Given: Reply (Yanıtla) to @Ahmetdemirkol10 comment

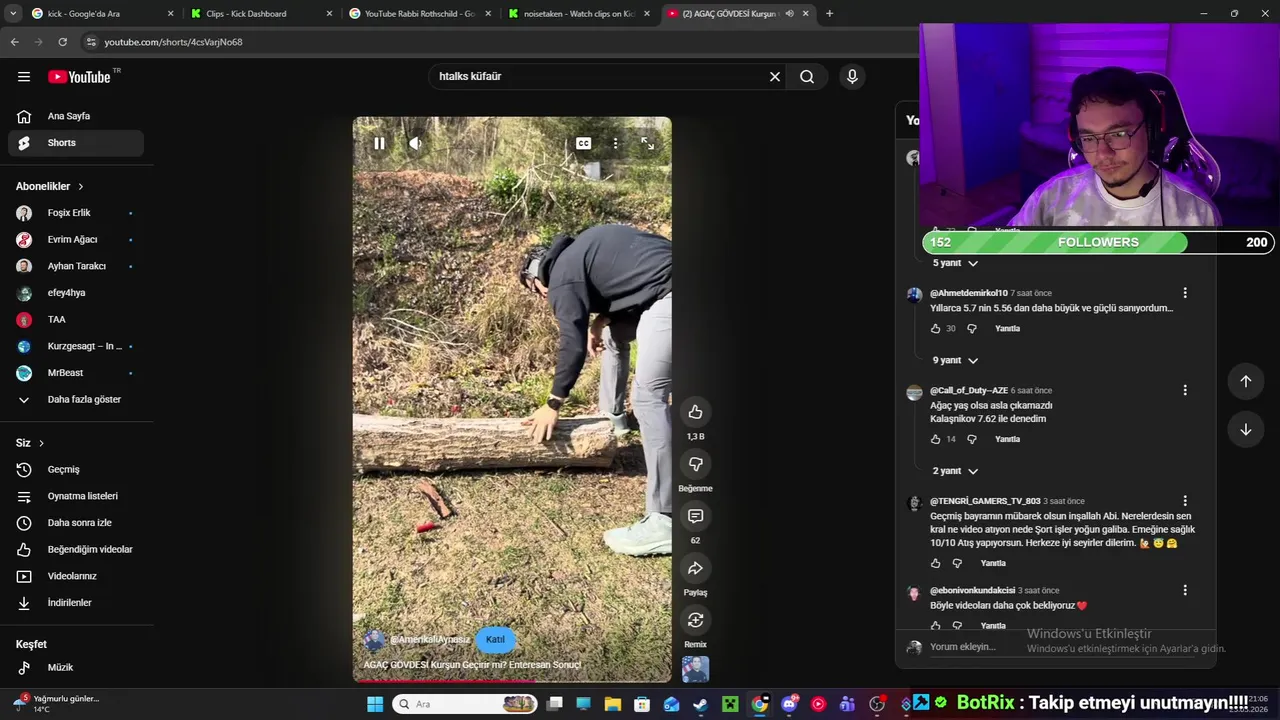Looking at the screenshot, I should click(1007, 329).
